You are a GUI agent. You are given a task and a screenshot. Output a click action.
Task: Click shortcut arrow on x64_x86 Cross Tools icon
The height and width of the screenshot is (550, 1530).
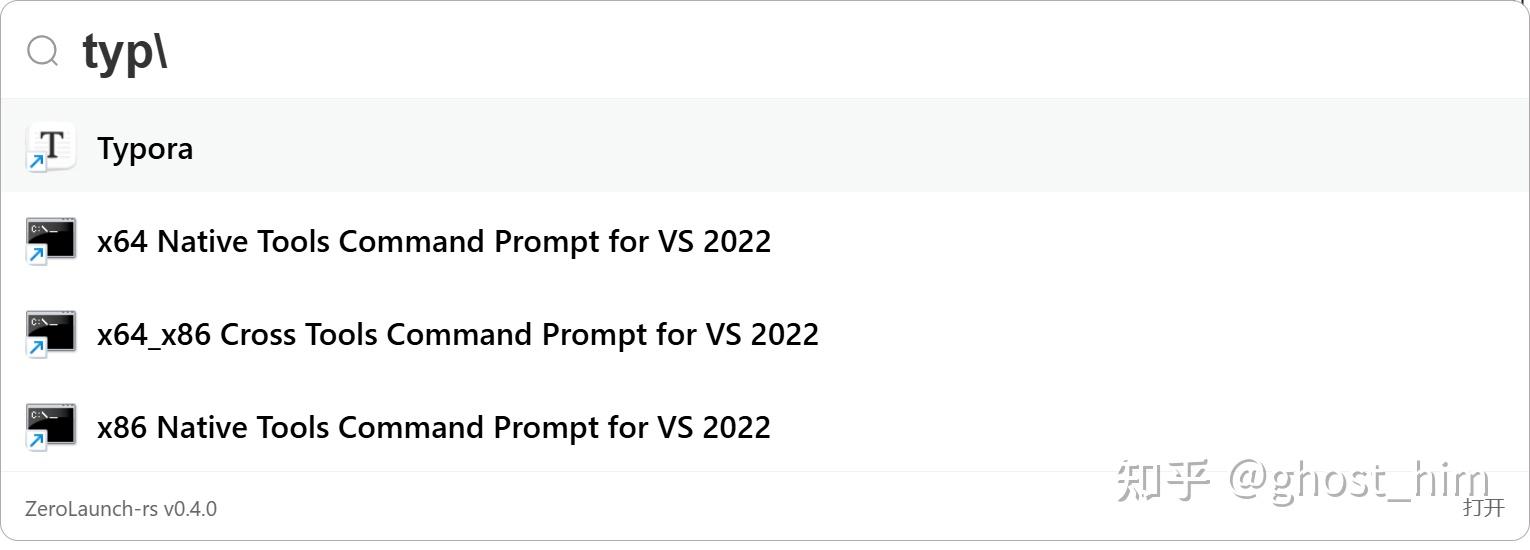(x=36, y=348)
